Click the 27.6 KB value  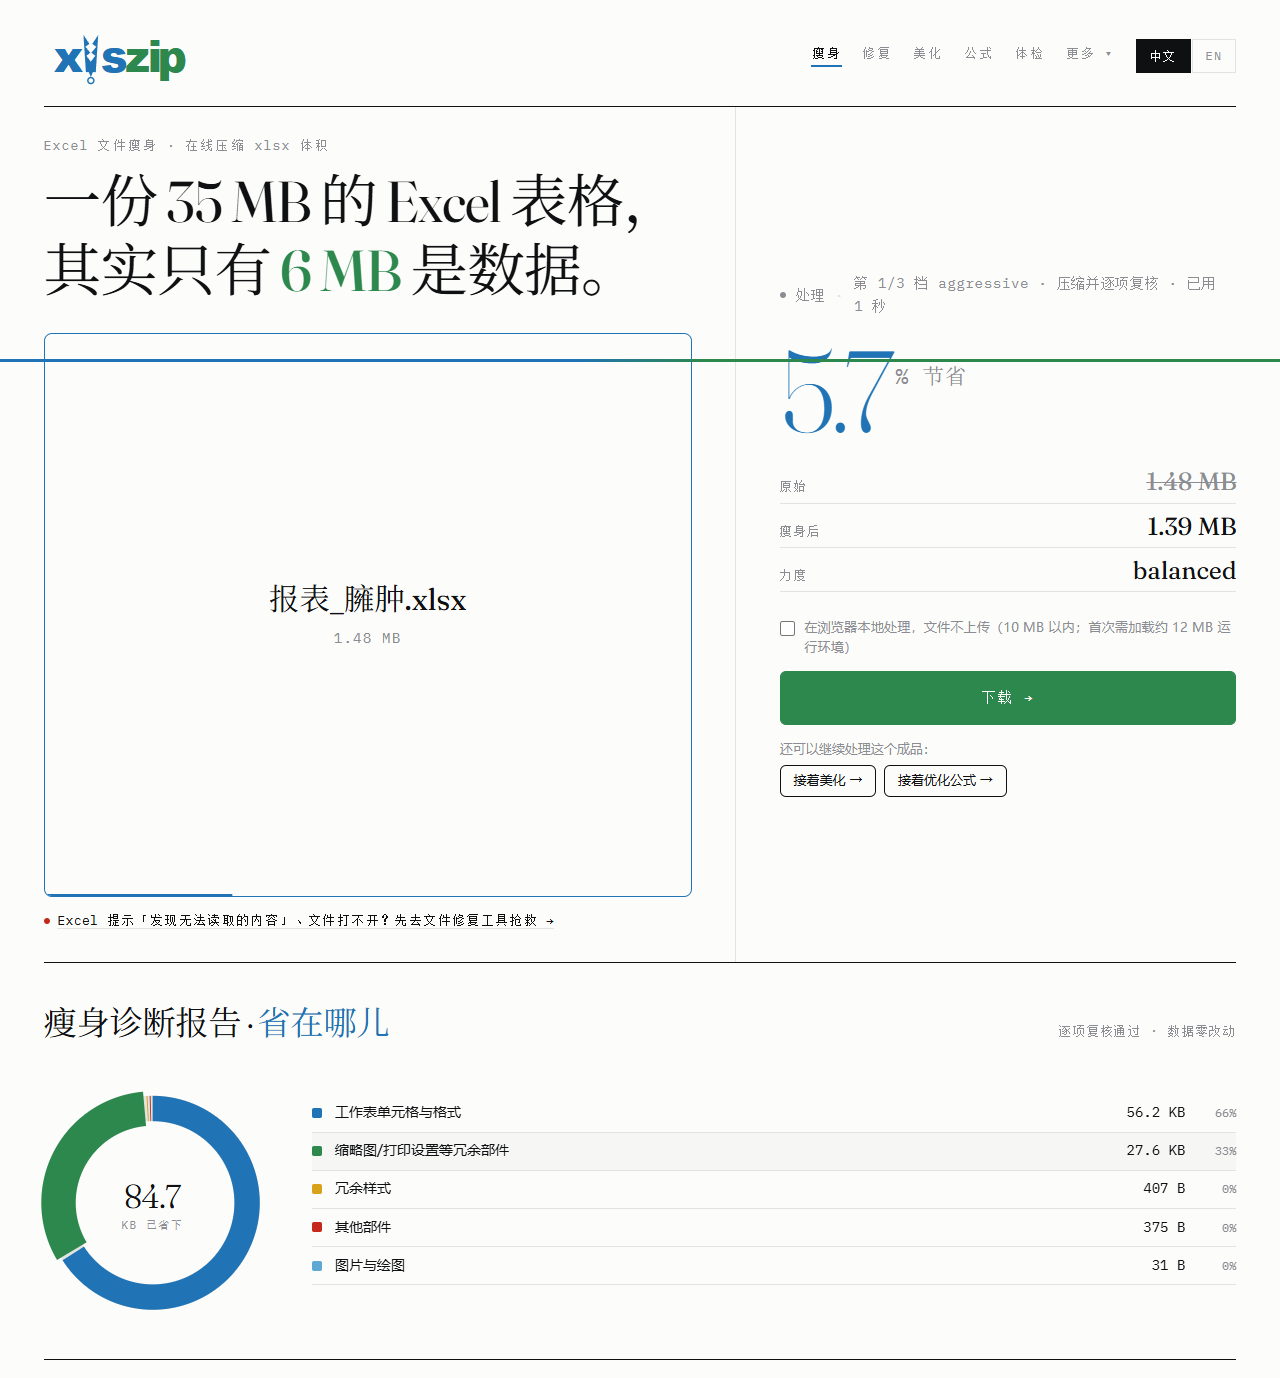pyautogui.click(x=1156, y=1151)
